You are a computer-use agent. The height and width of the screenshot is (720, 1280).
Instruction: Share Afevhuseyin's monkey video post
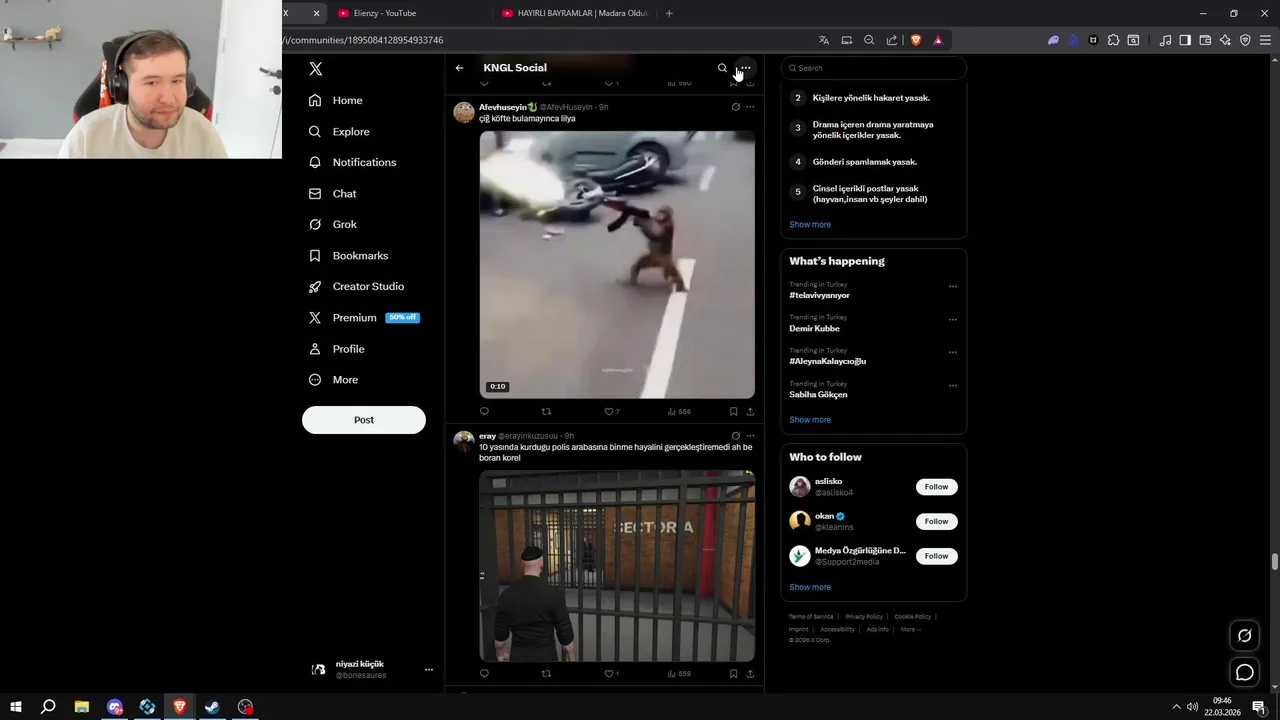point(750,411)
